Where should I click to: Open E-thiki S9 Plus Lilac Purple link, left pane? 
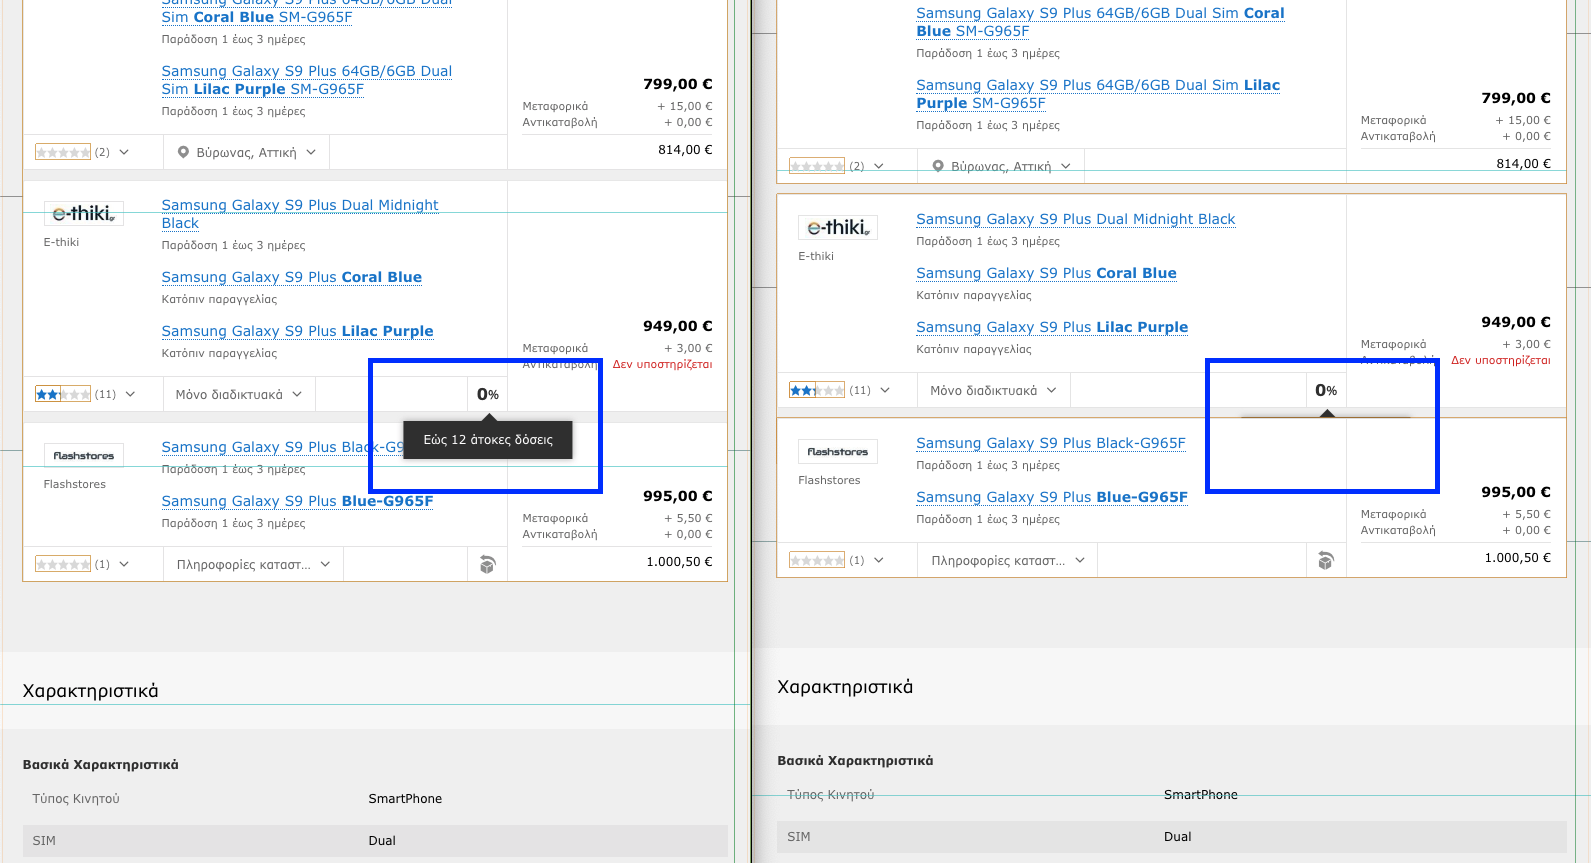tap(298, 331)
